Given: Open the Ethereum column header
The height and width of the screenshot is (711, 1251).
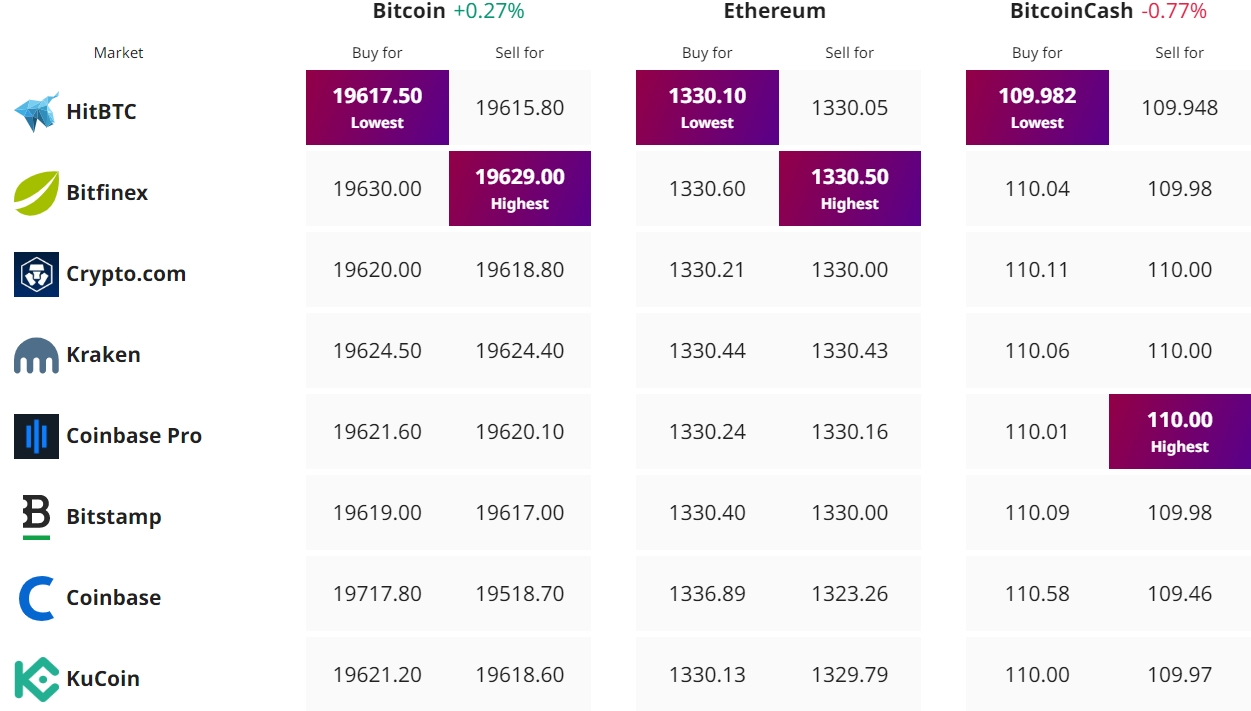Looking at the screenshot, I should pyautogui.click(x=775, y=11).
